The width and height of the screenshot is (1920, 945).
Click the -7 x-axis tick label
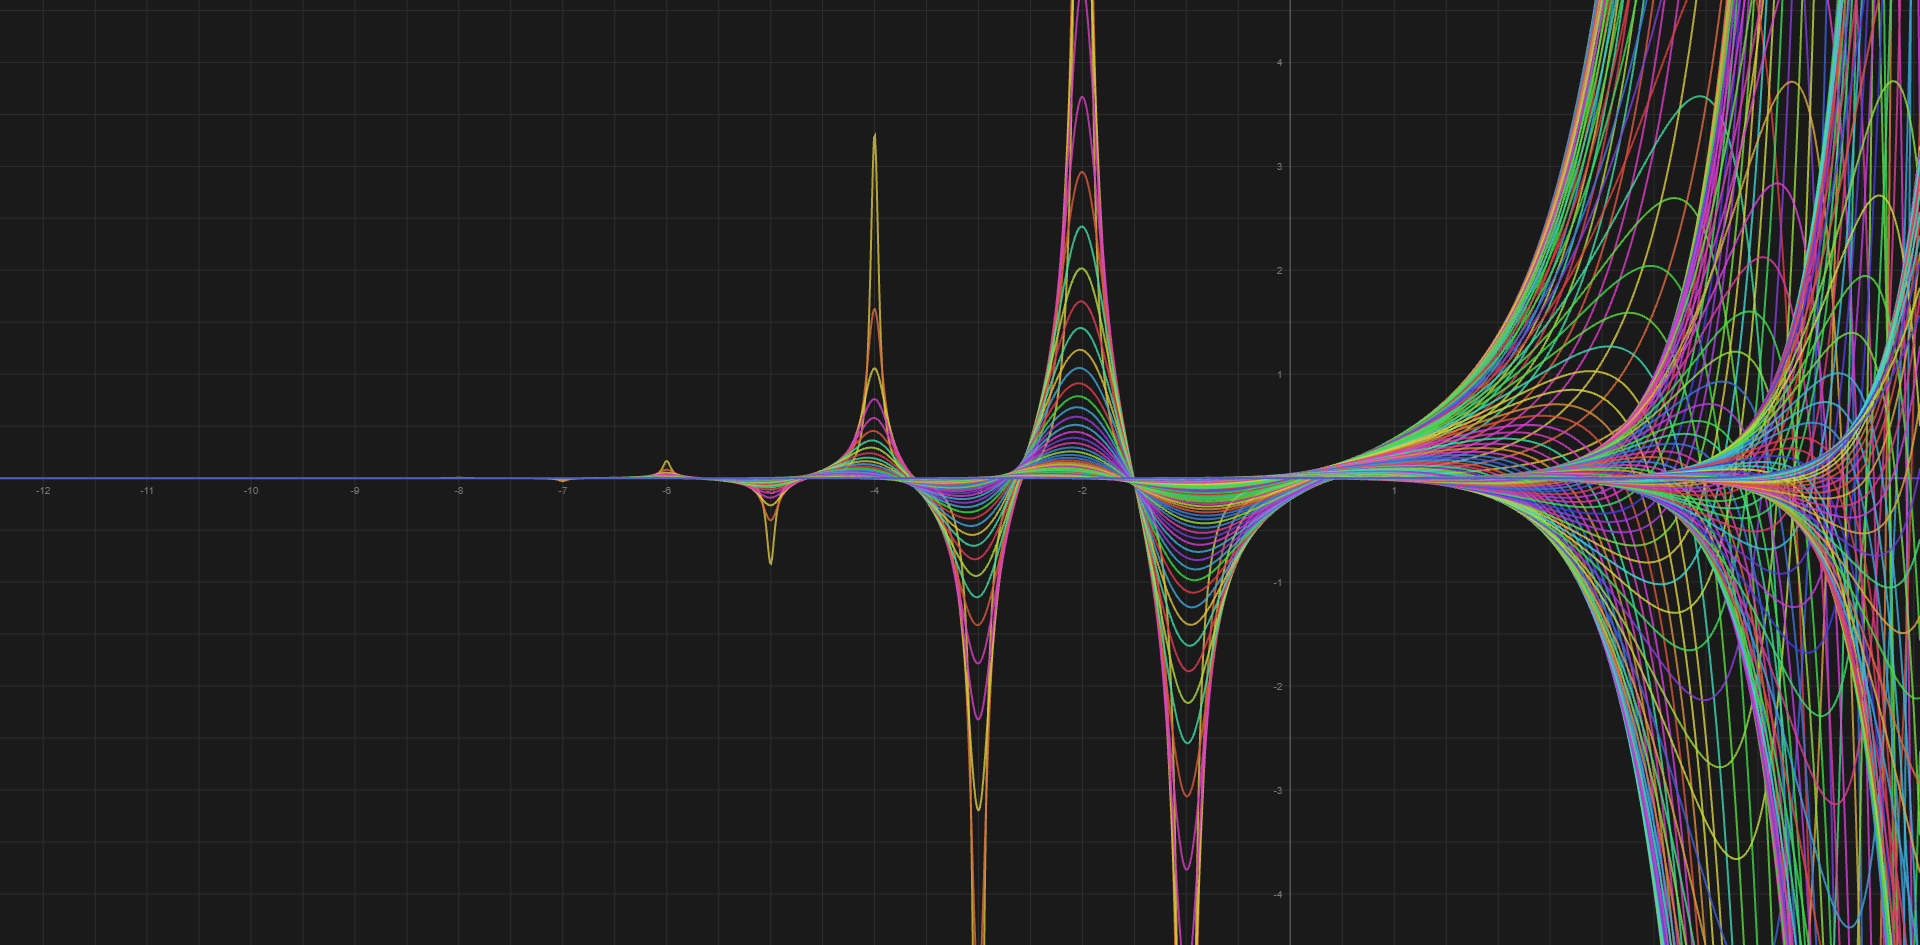(x=563, y=491)
